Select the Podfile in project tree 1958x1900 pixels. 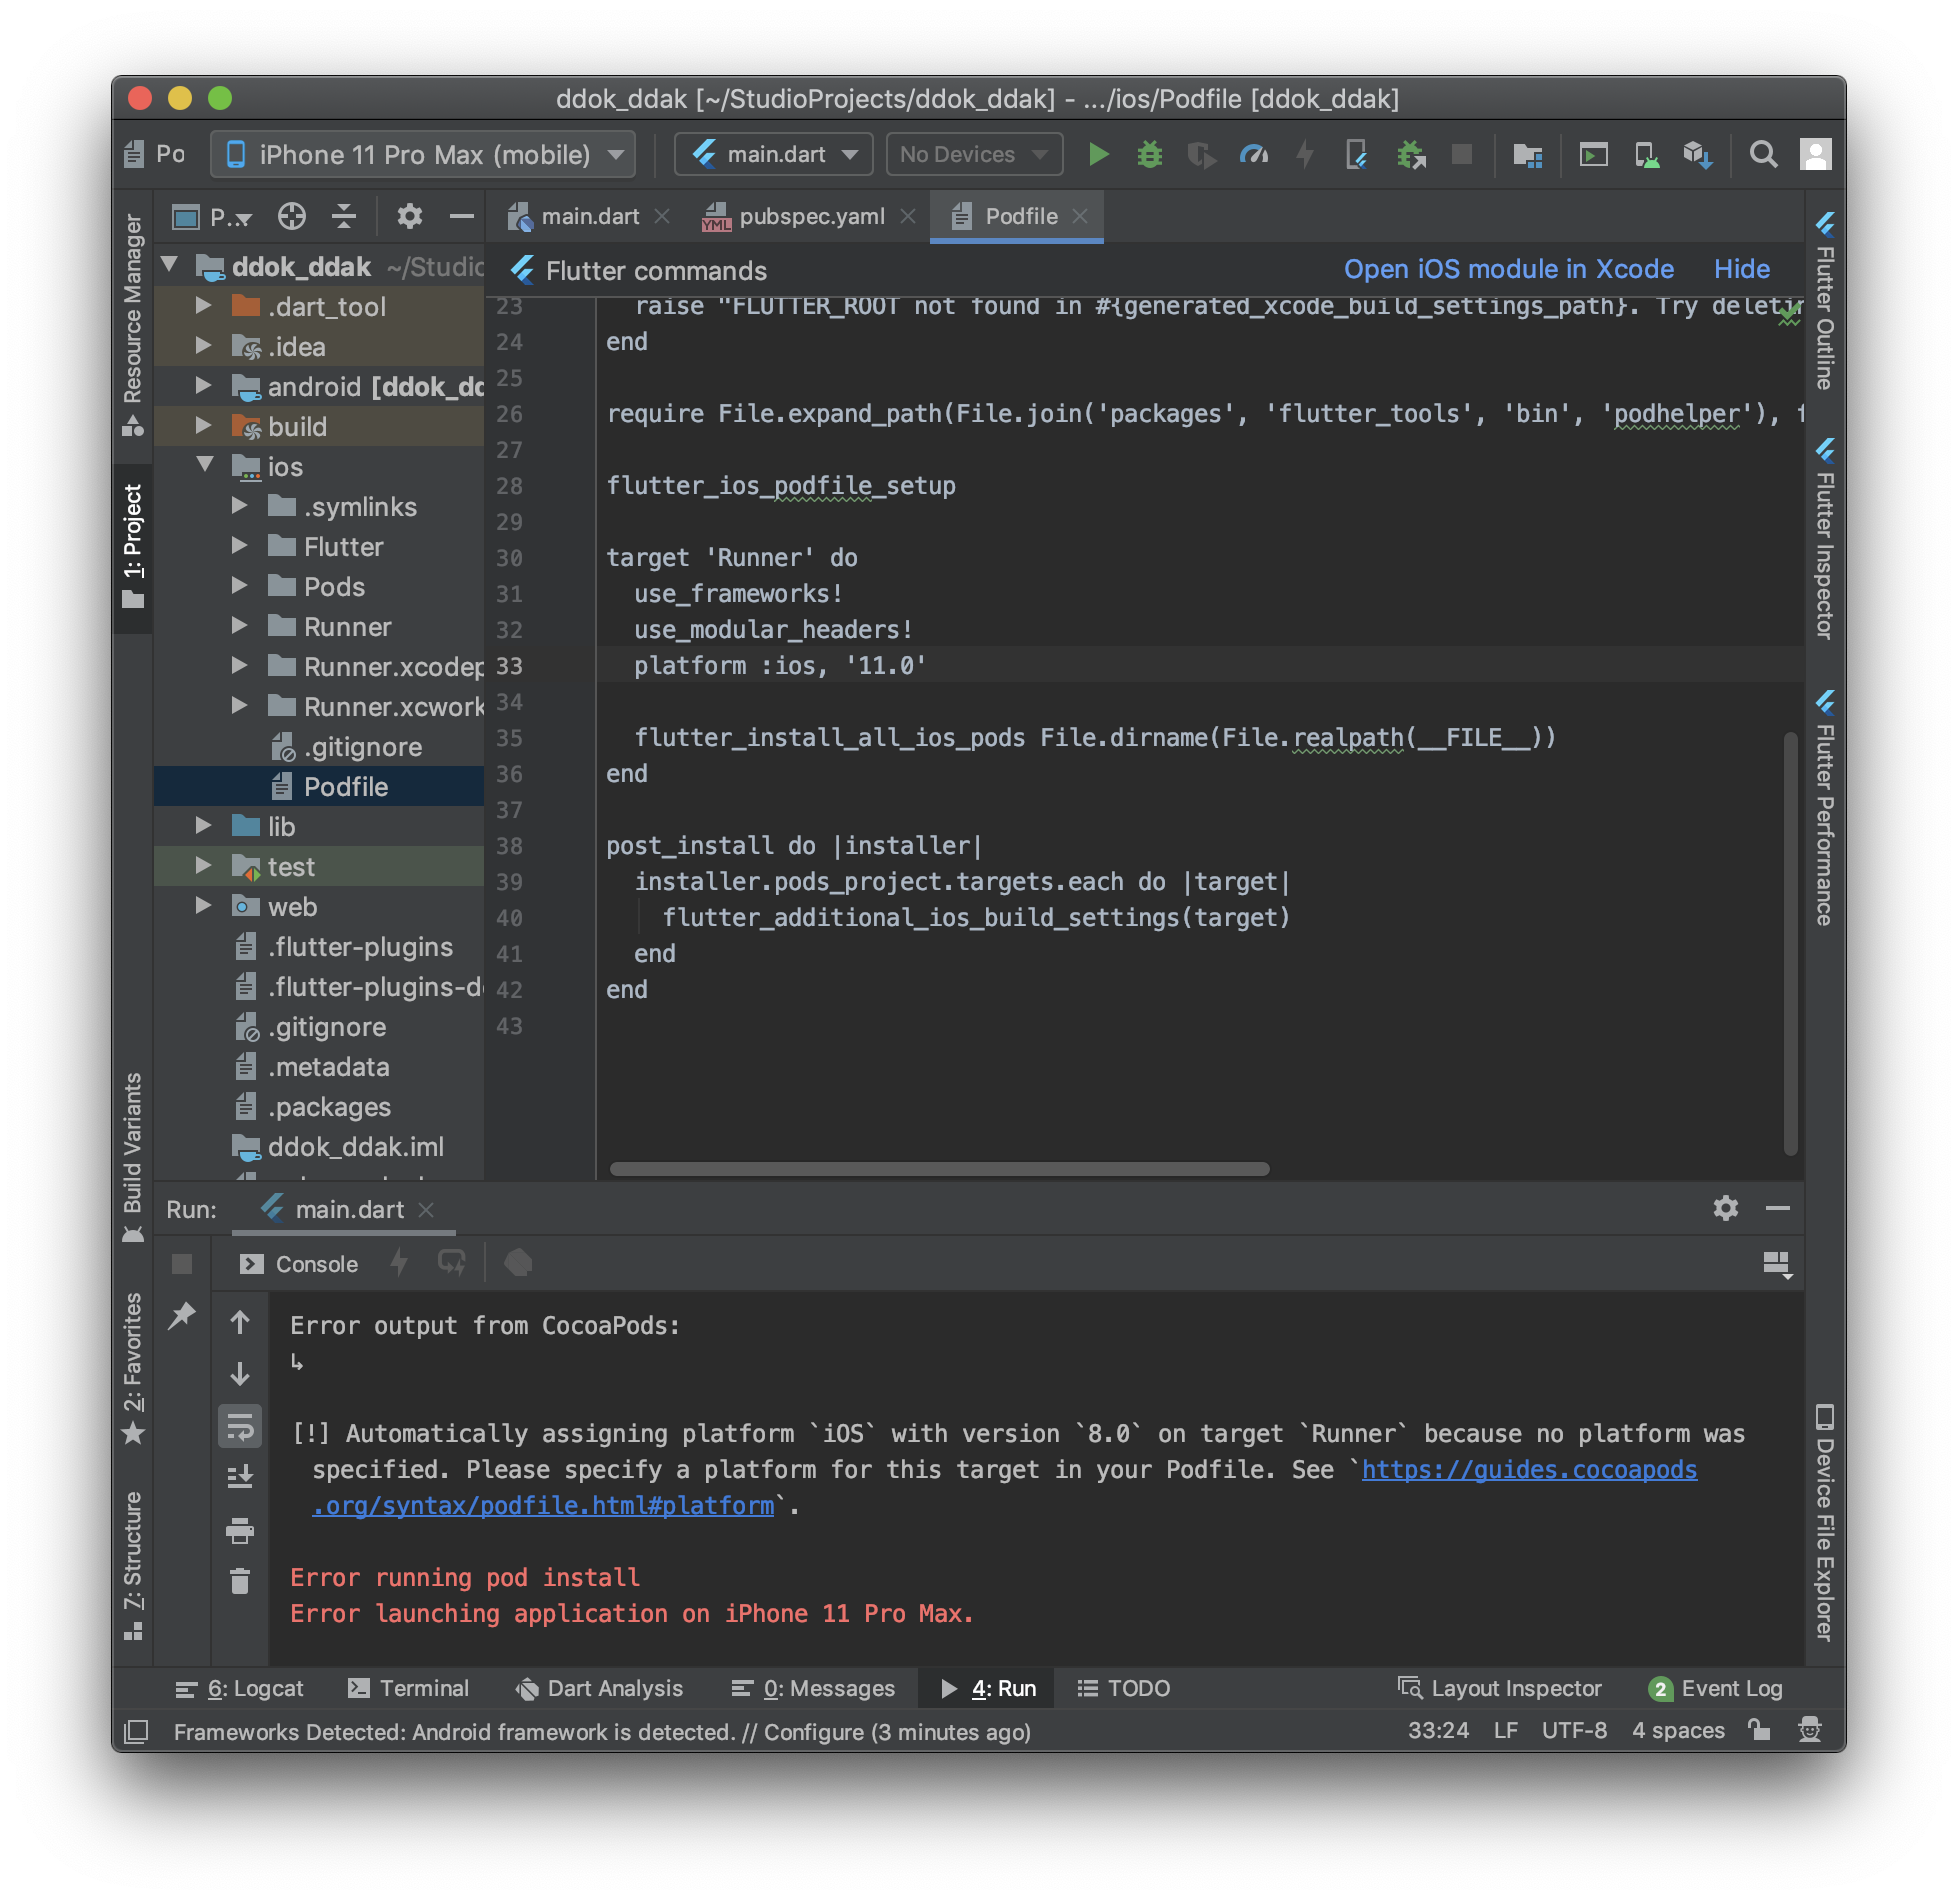click(x=345, y=786)
